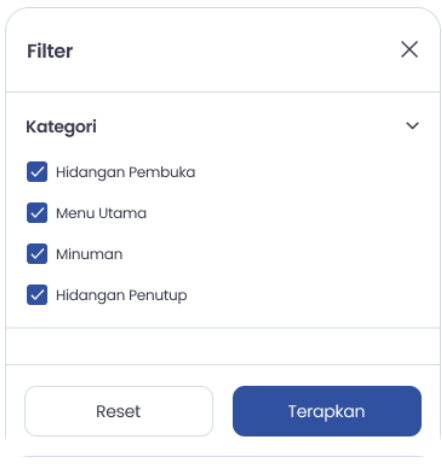
Task: Click the empty section below the Kategori list
Action: pos(223,346)
